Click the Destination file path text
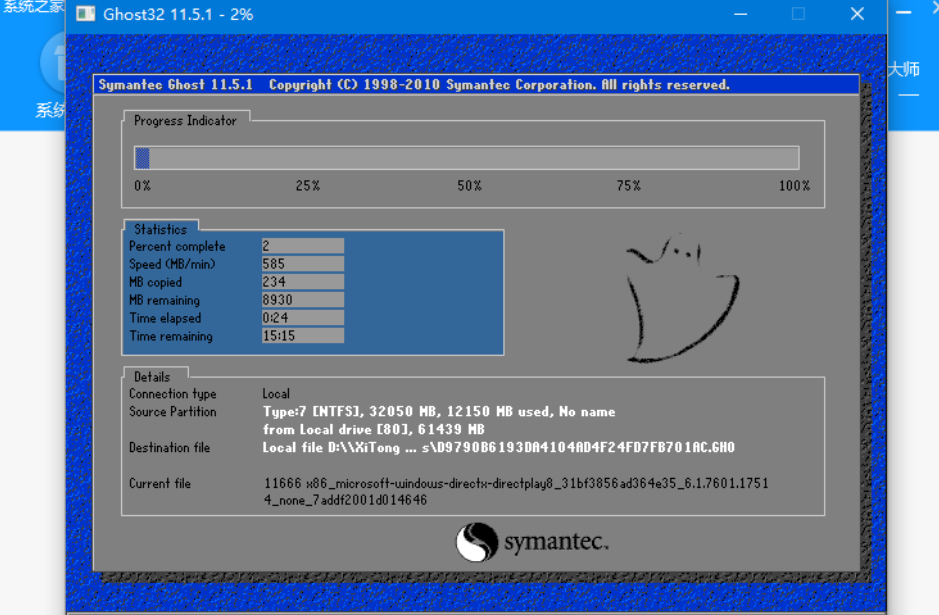The width and height of the screenshot is (939, 615). (498, 448)
